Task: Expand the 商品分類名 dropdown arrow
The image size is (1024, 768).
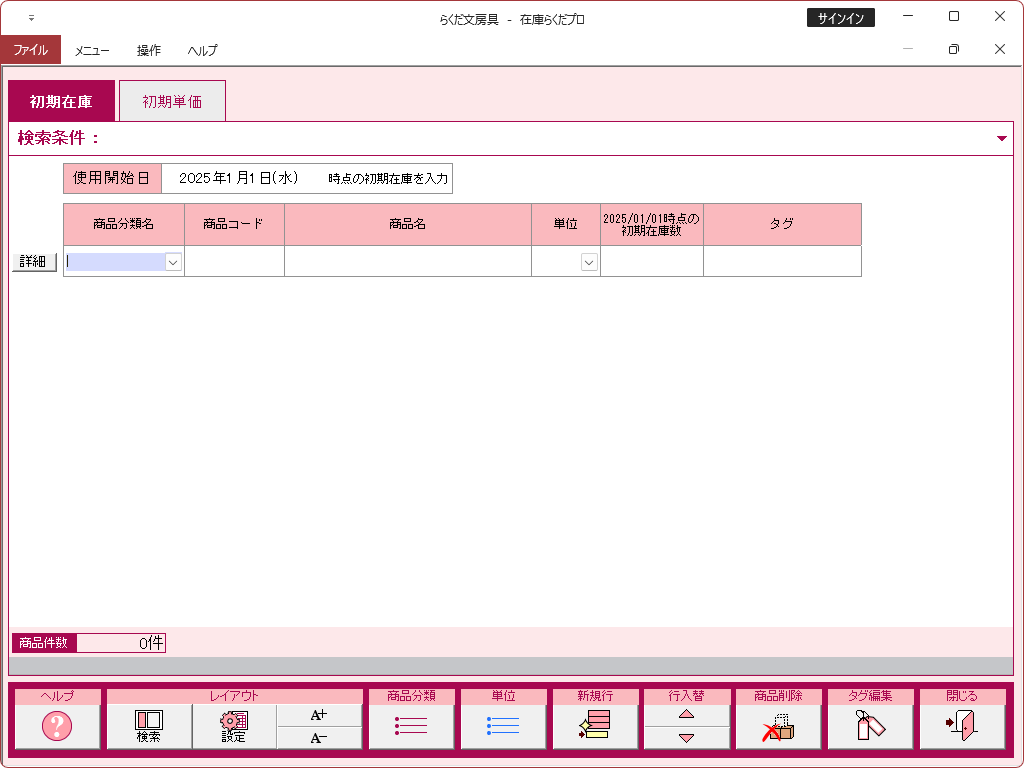Action: tap(173, 262)
